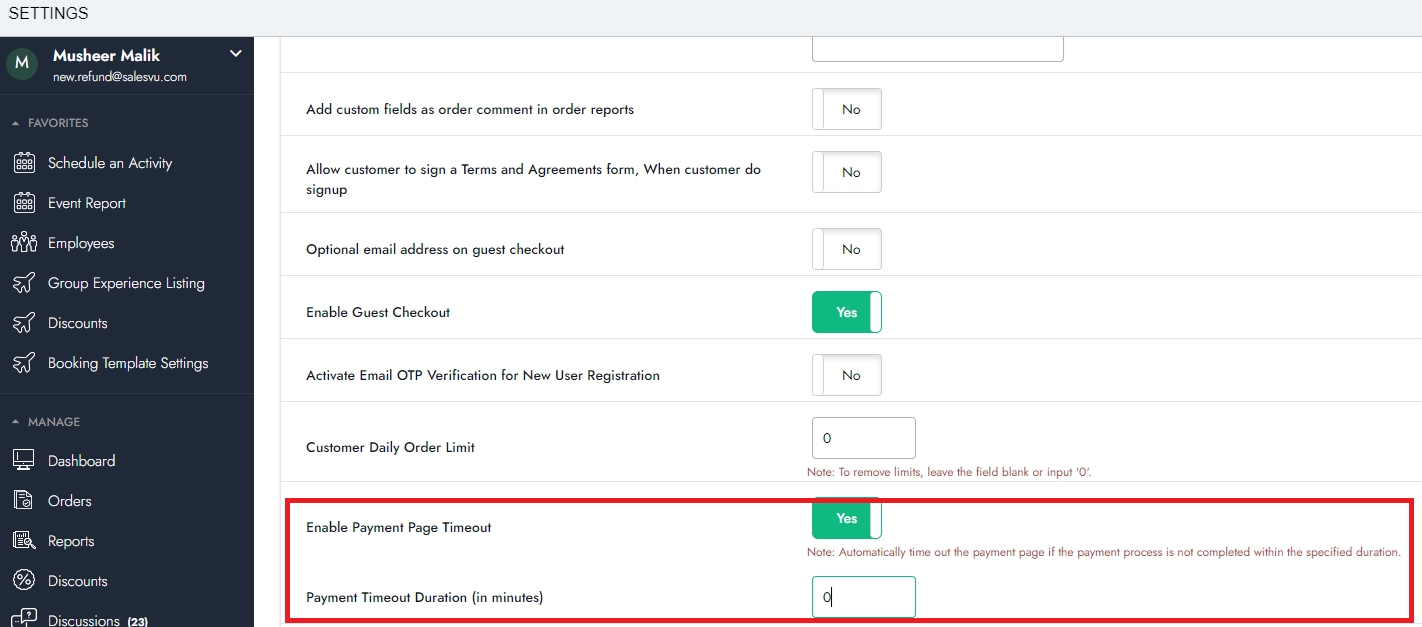Click the percent badge icon for Discounts
This screenshot has height=627, width=1422.
(24, 581)
